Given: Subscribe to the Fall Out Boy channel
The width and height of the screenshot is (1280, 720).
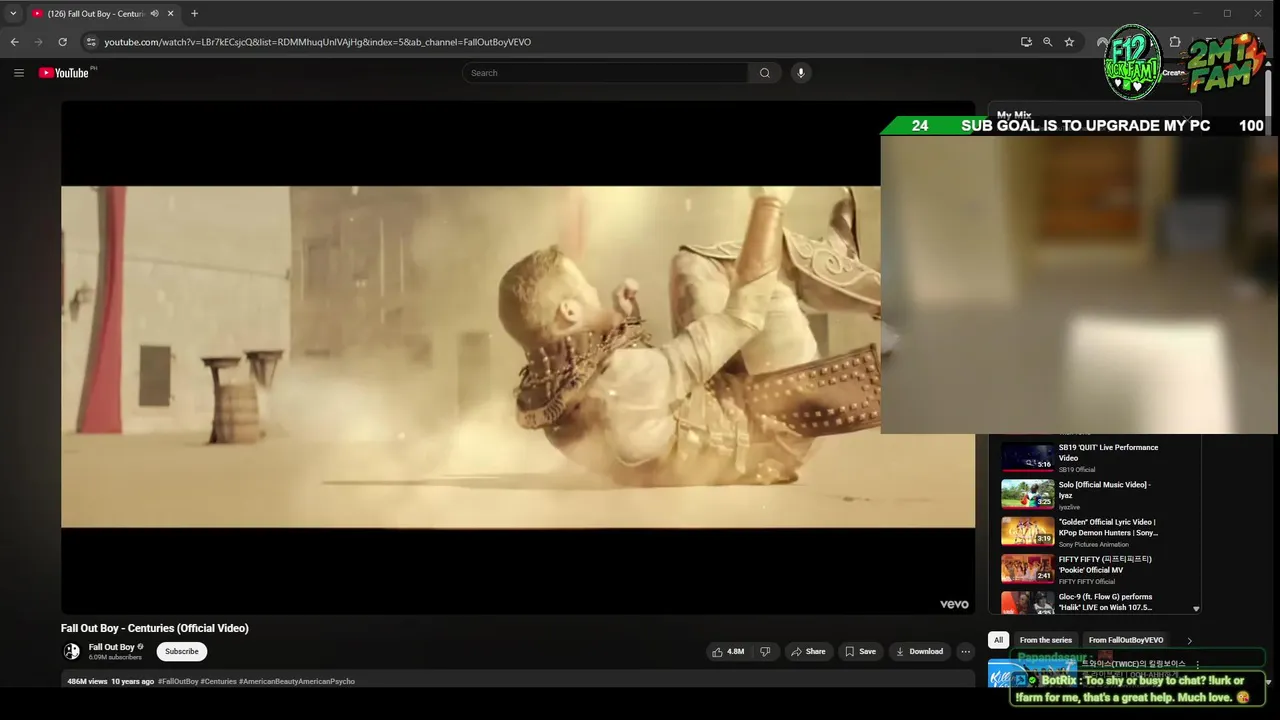Looking at the screenshot, I should click(x=181, y=651).
